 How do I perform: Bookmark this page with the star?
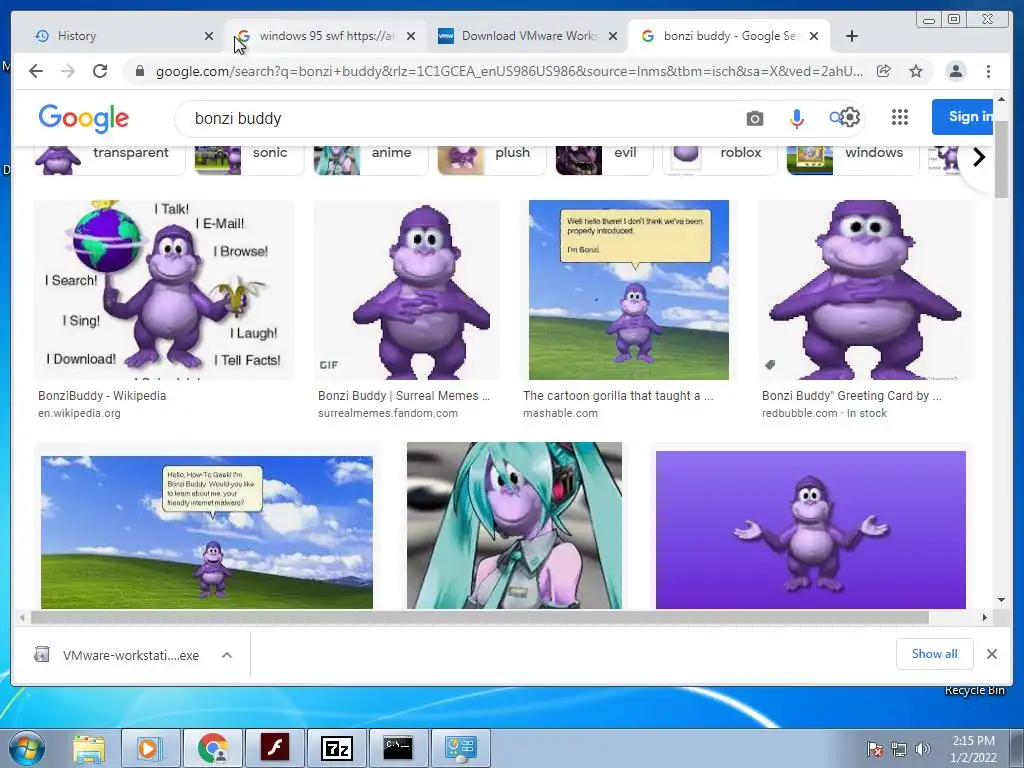pyautogui.click(x=916, y=71)
